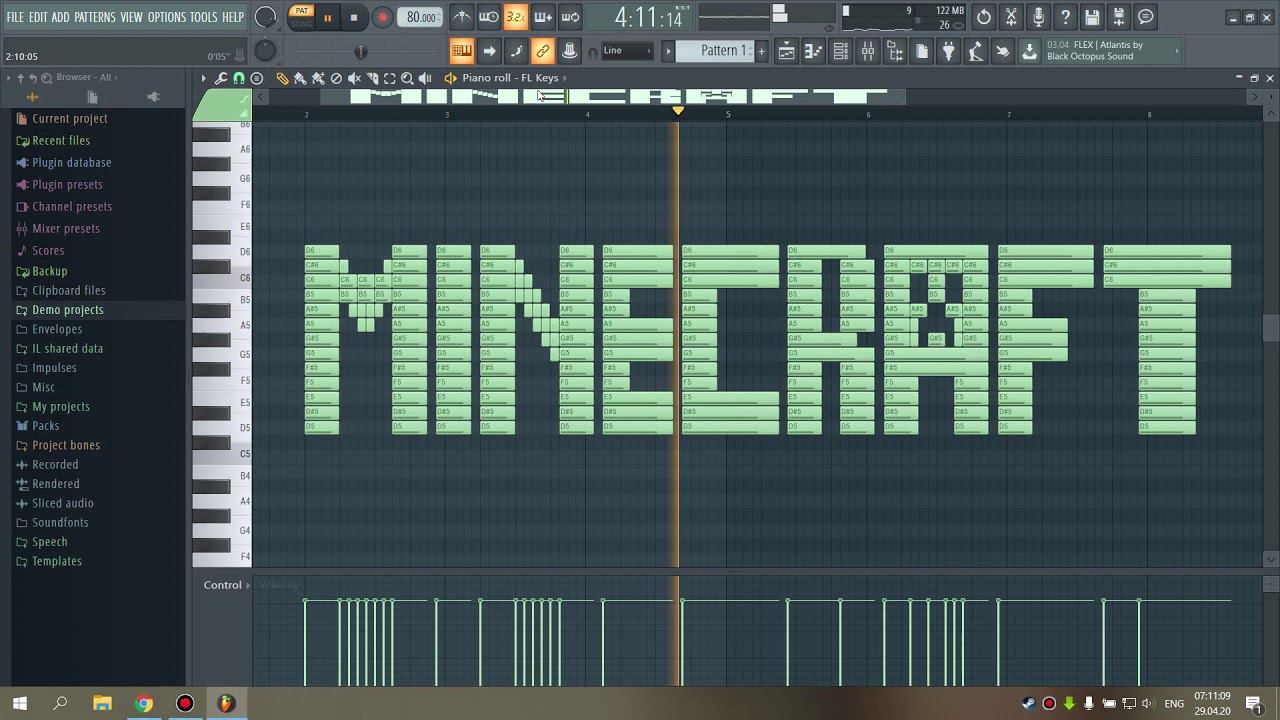Toggle loop recording
Image resolution: width=1280 pixels, height=720 pixels.
pos(570,17)
